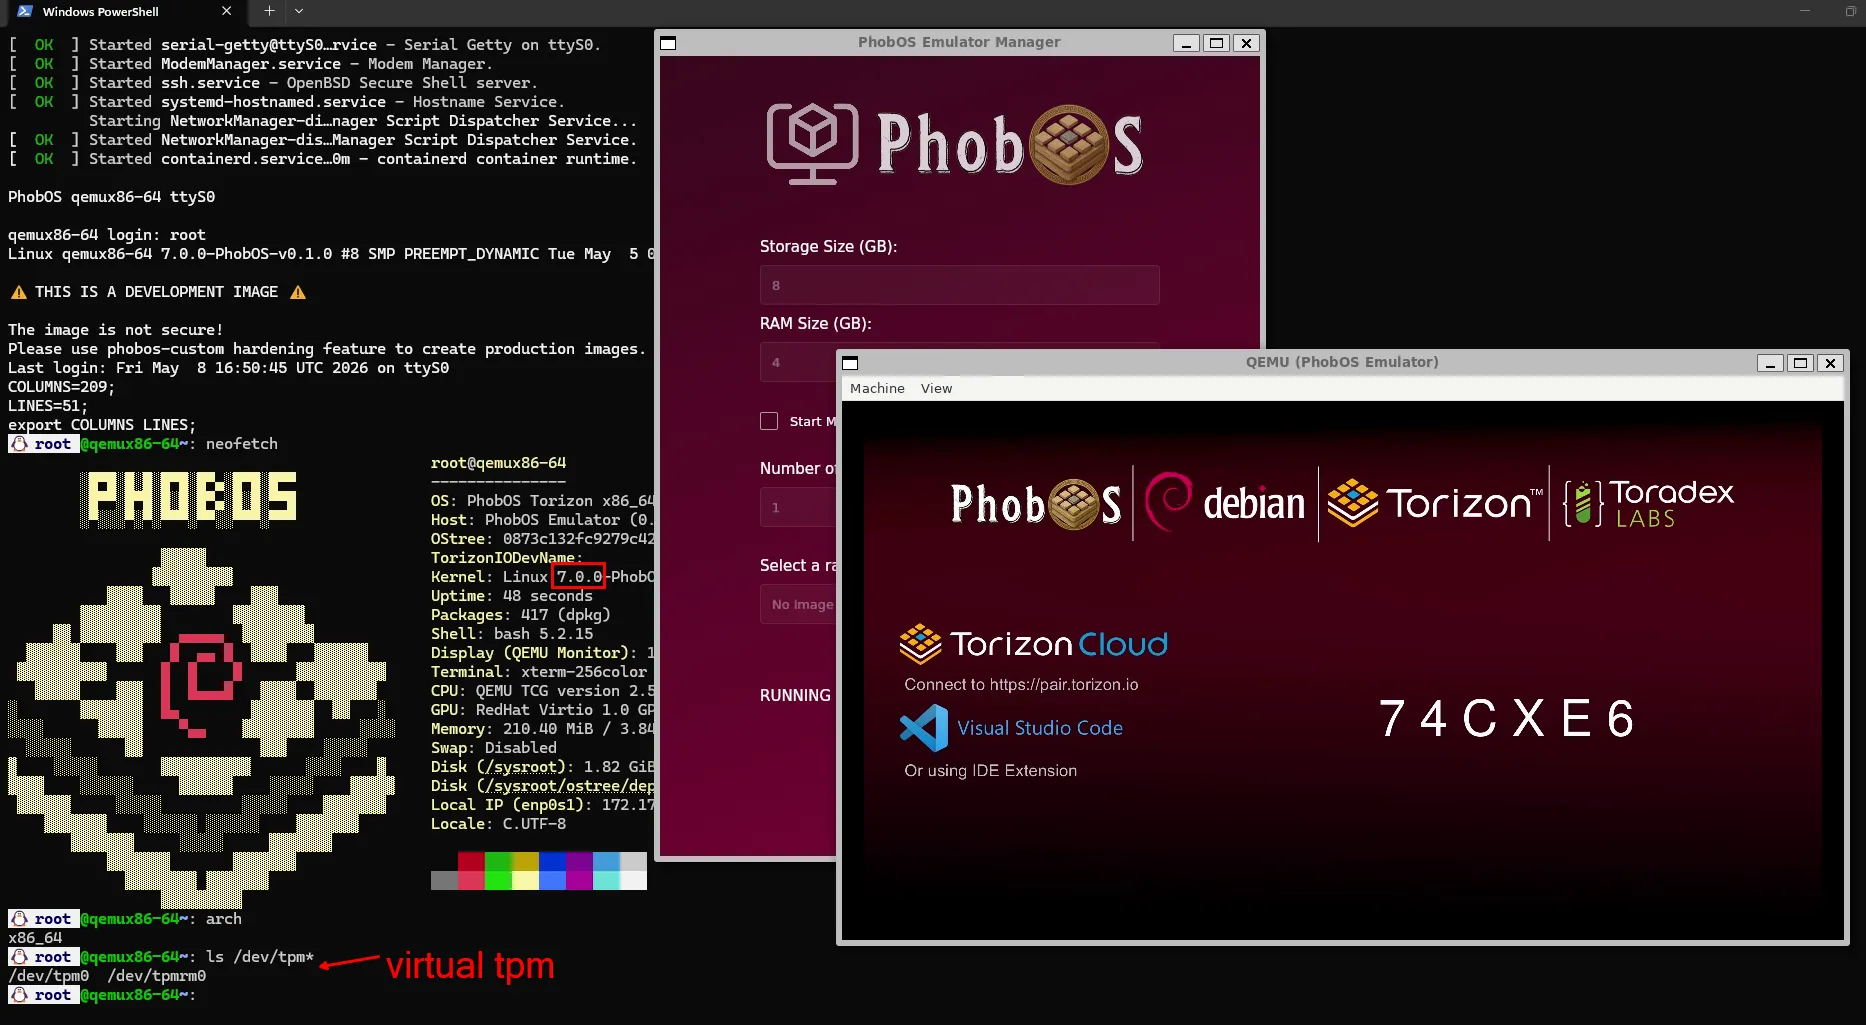Image resolution: width=1866 pixels, height=1025 pixels.
Task: Click the PhobOS logo in QEMU splash
Action: tap(1036, 504)
